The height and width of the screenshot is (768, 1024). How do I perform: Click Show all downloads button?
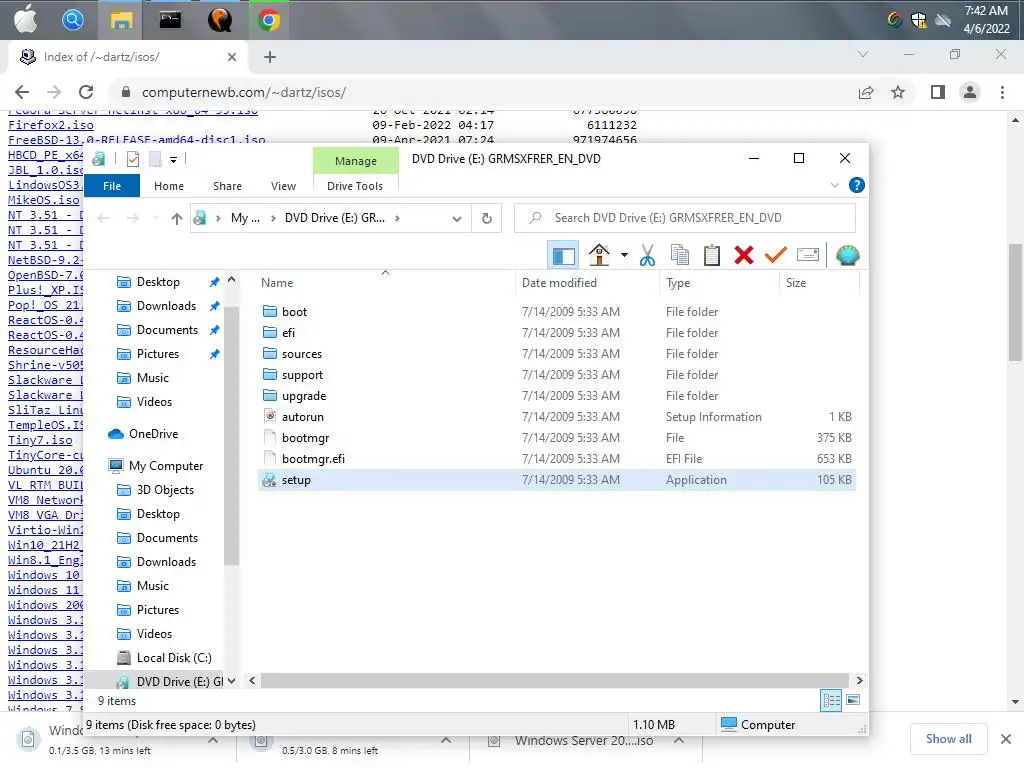click(948, 739)
